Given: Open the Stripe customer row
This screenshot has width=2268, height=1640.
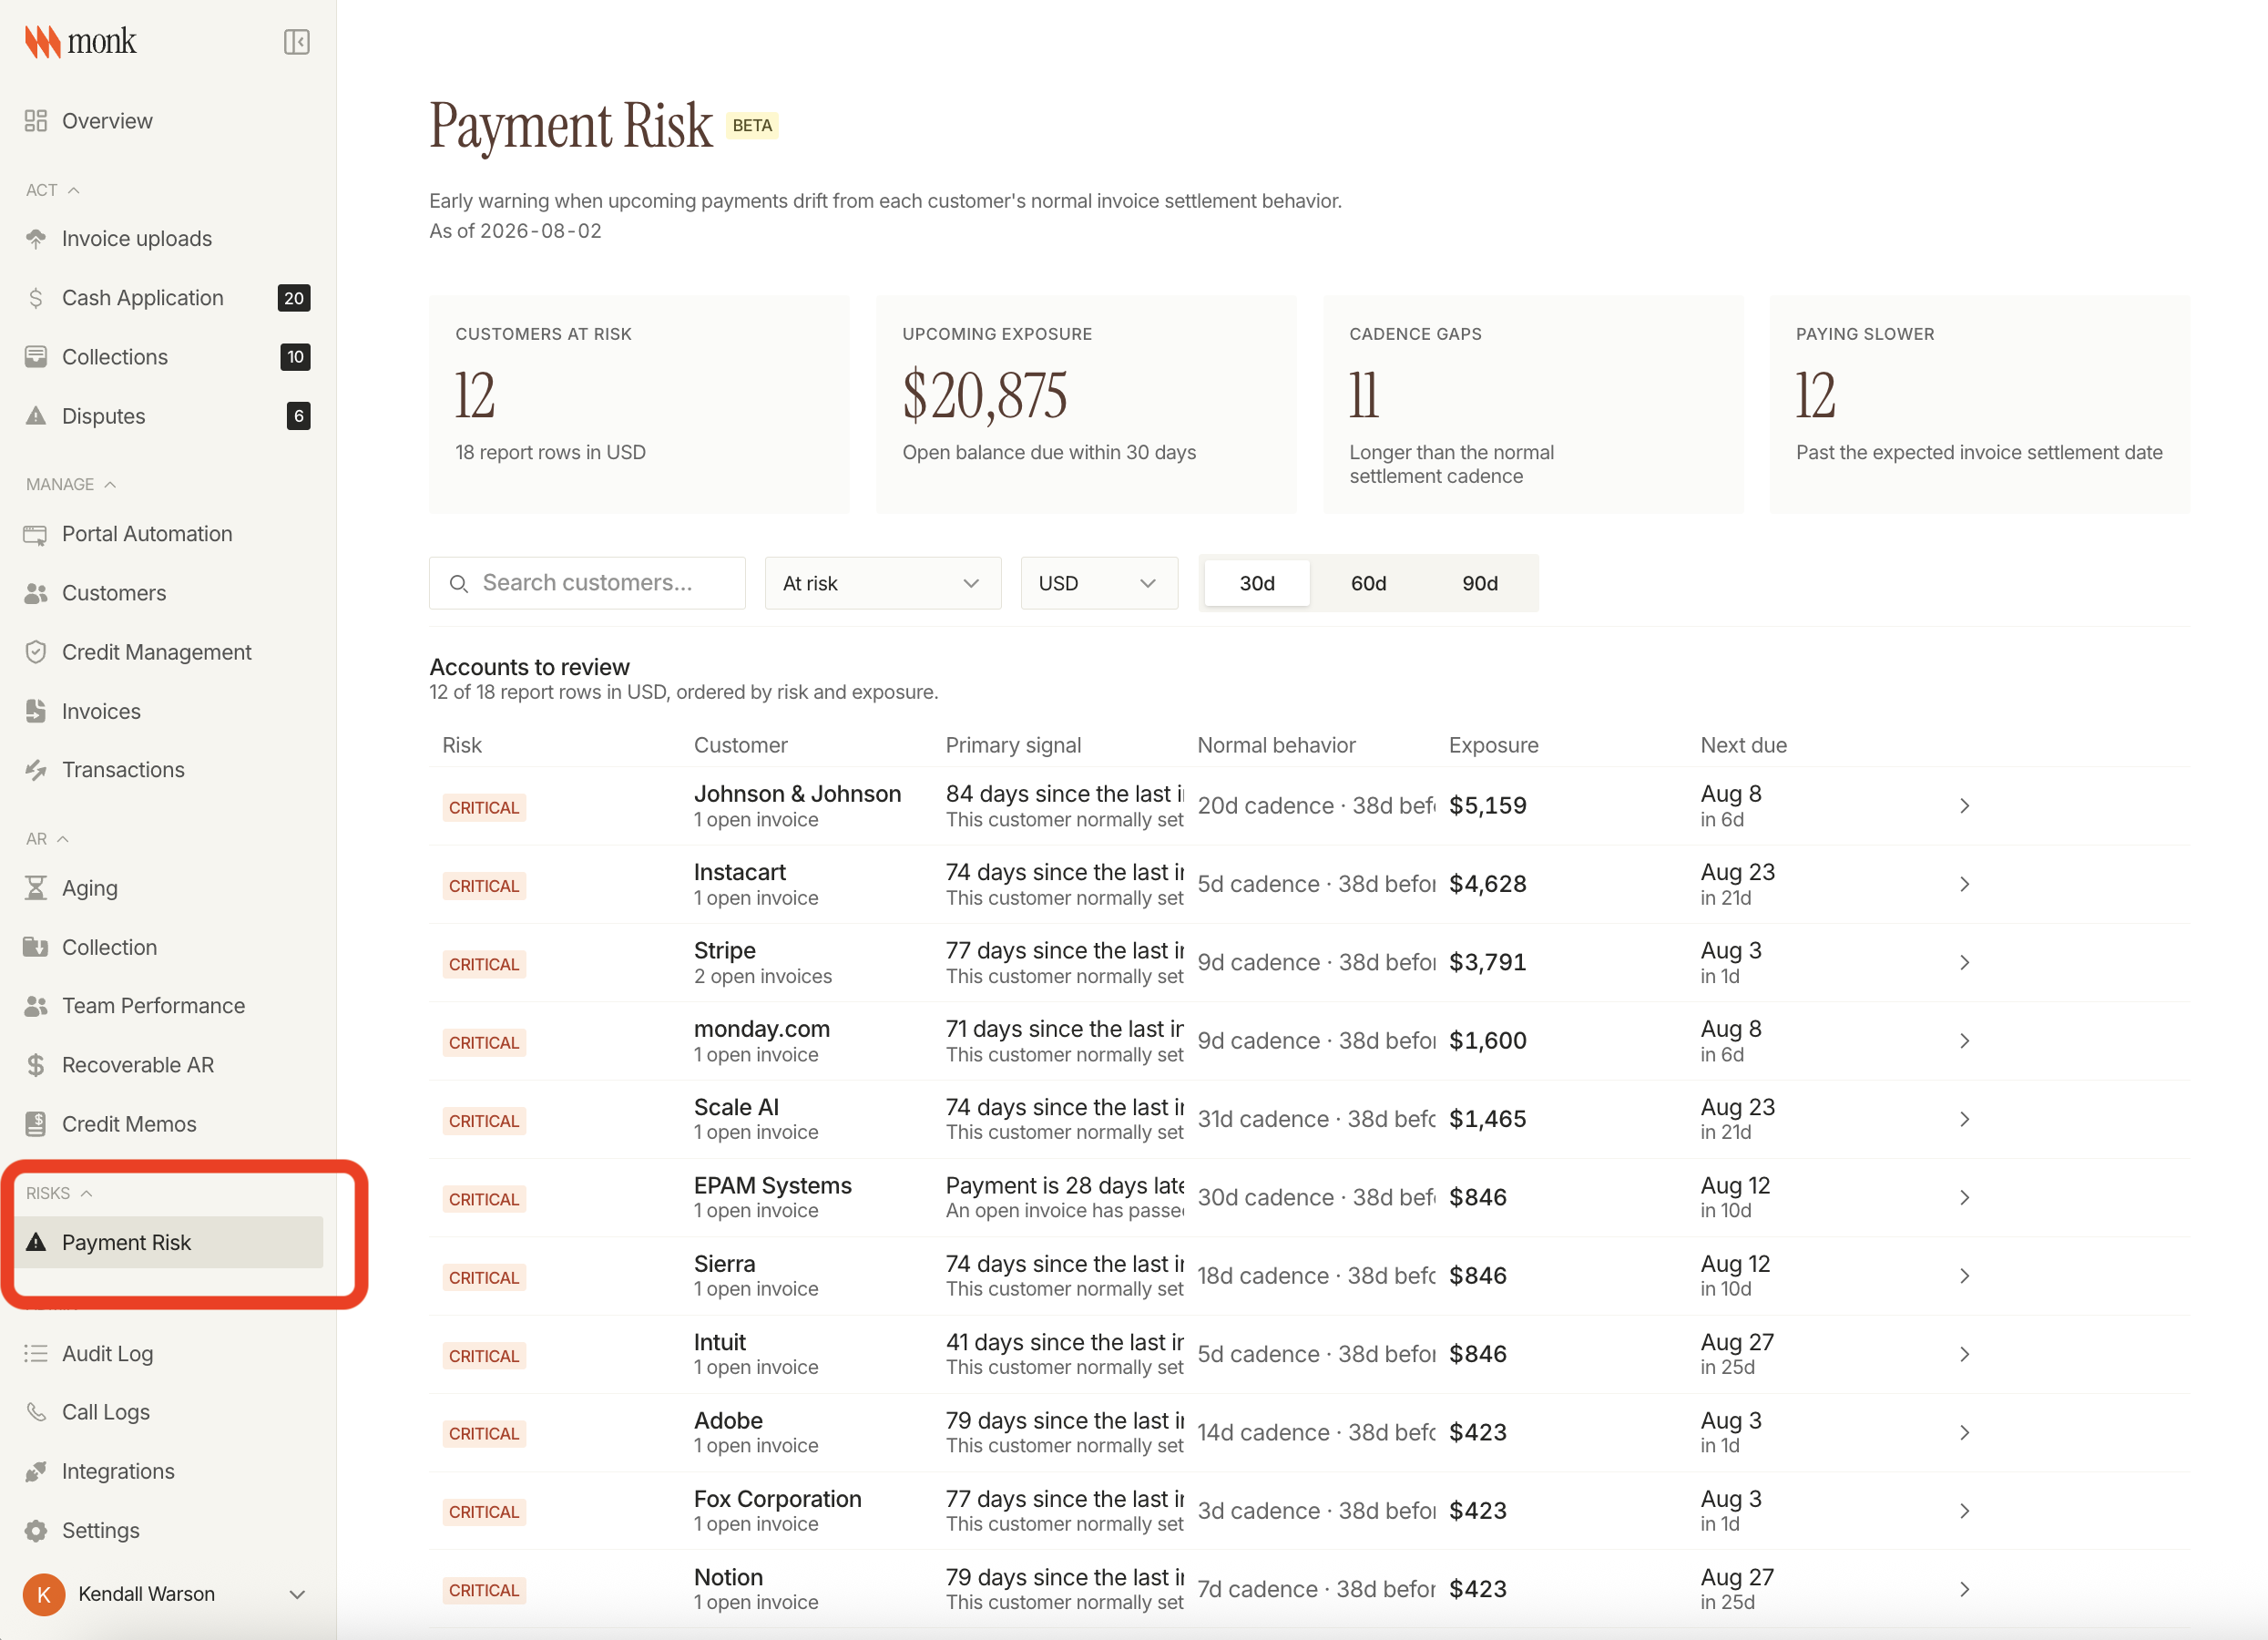Looking at the screenshot, I should (x=1310, y=963).
